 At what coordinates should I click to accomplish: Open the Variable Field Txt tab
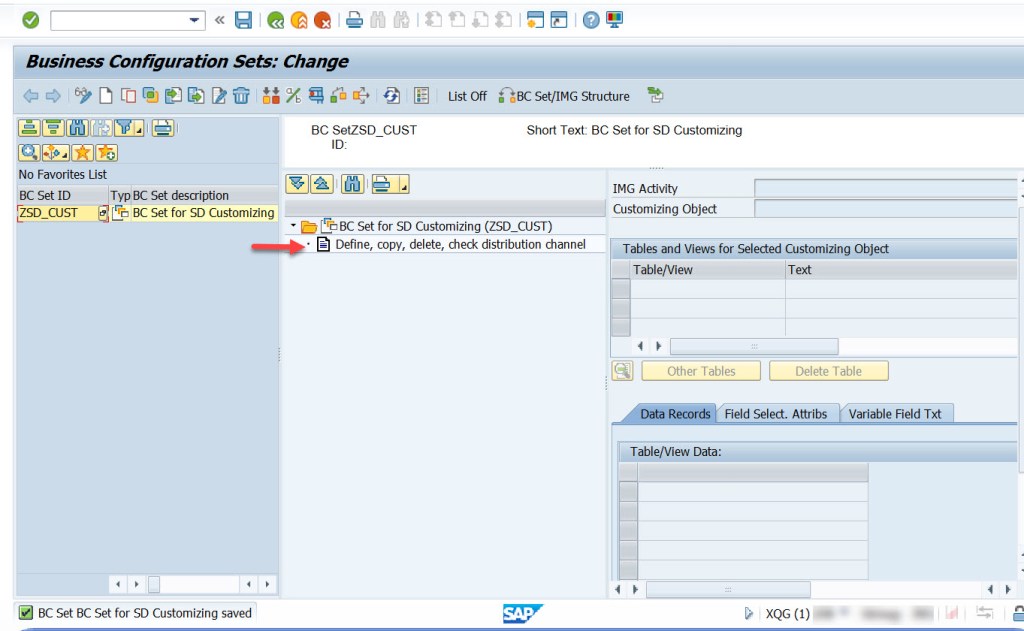897,412
